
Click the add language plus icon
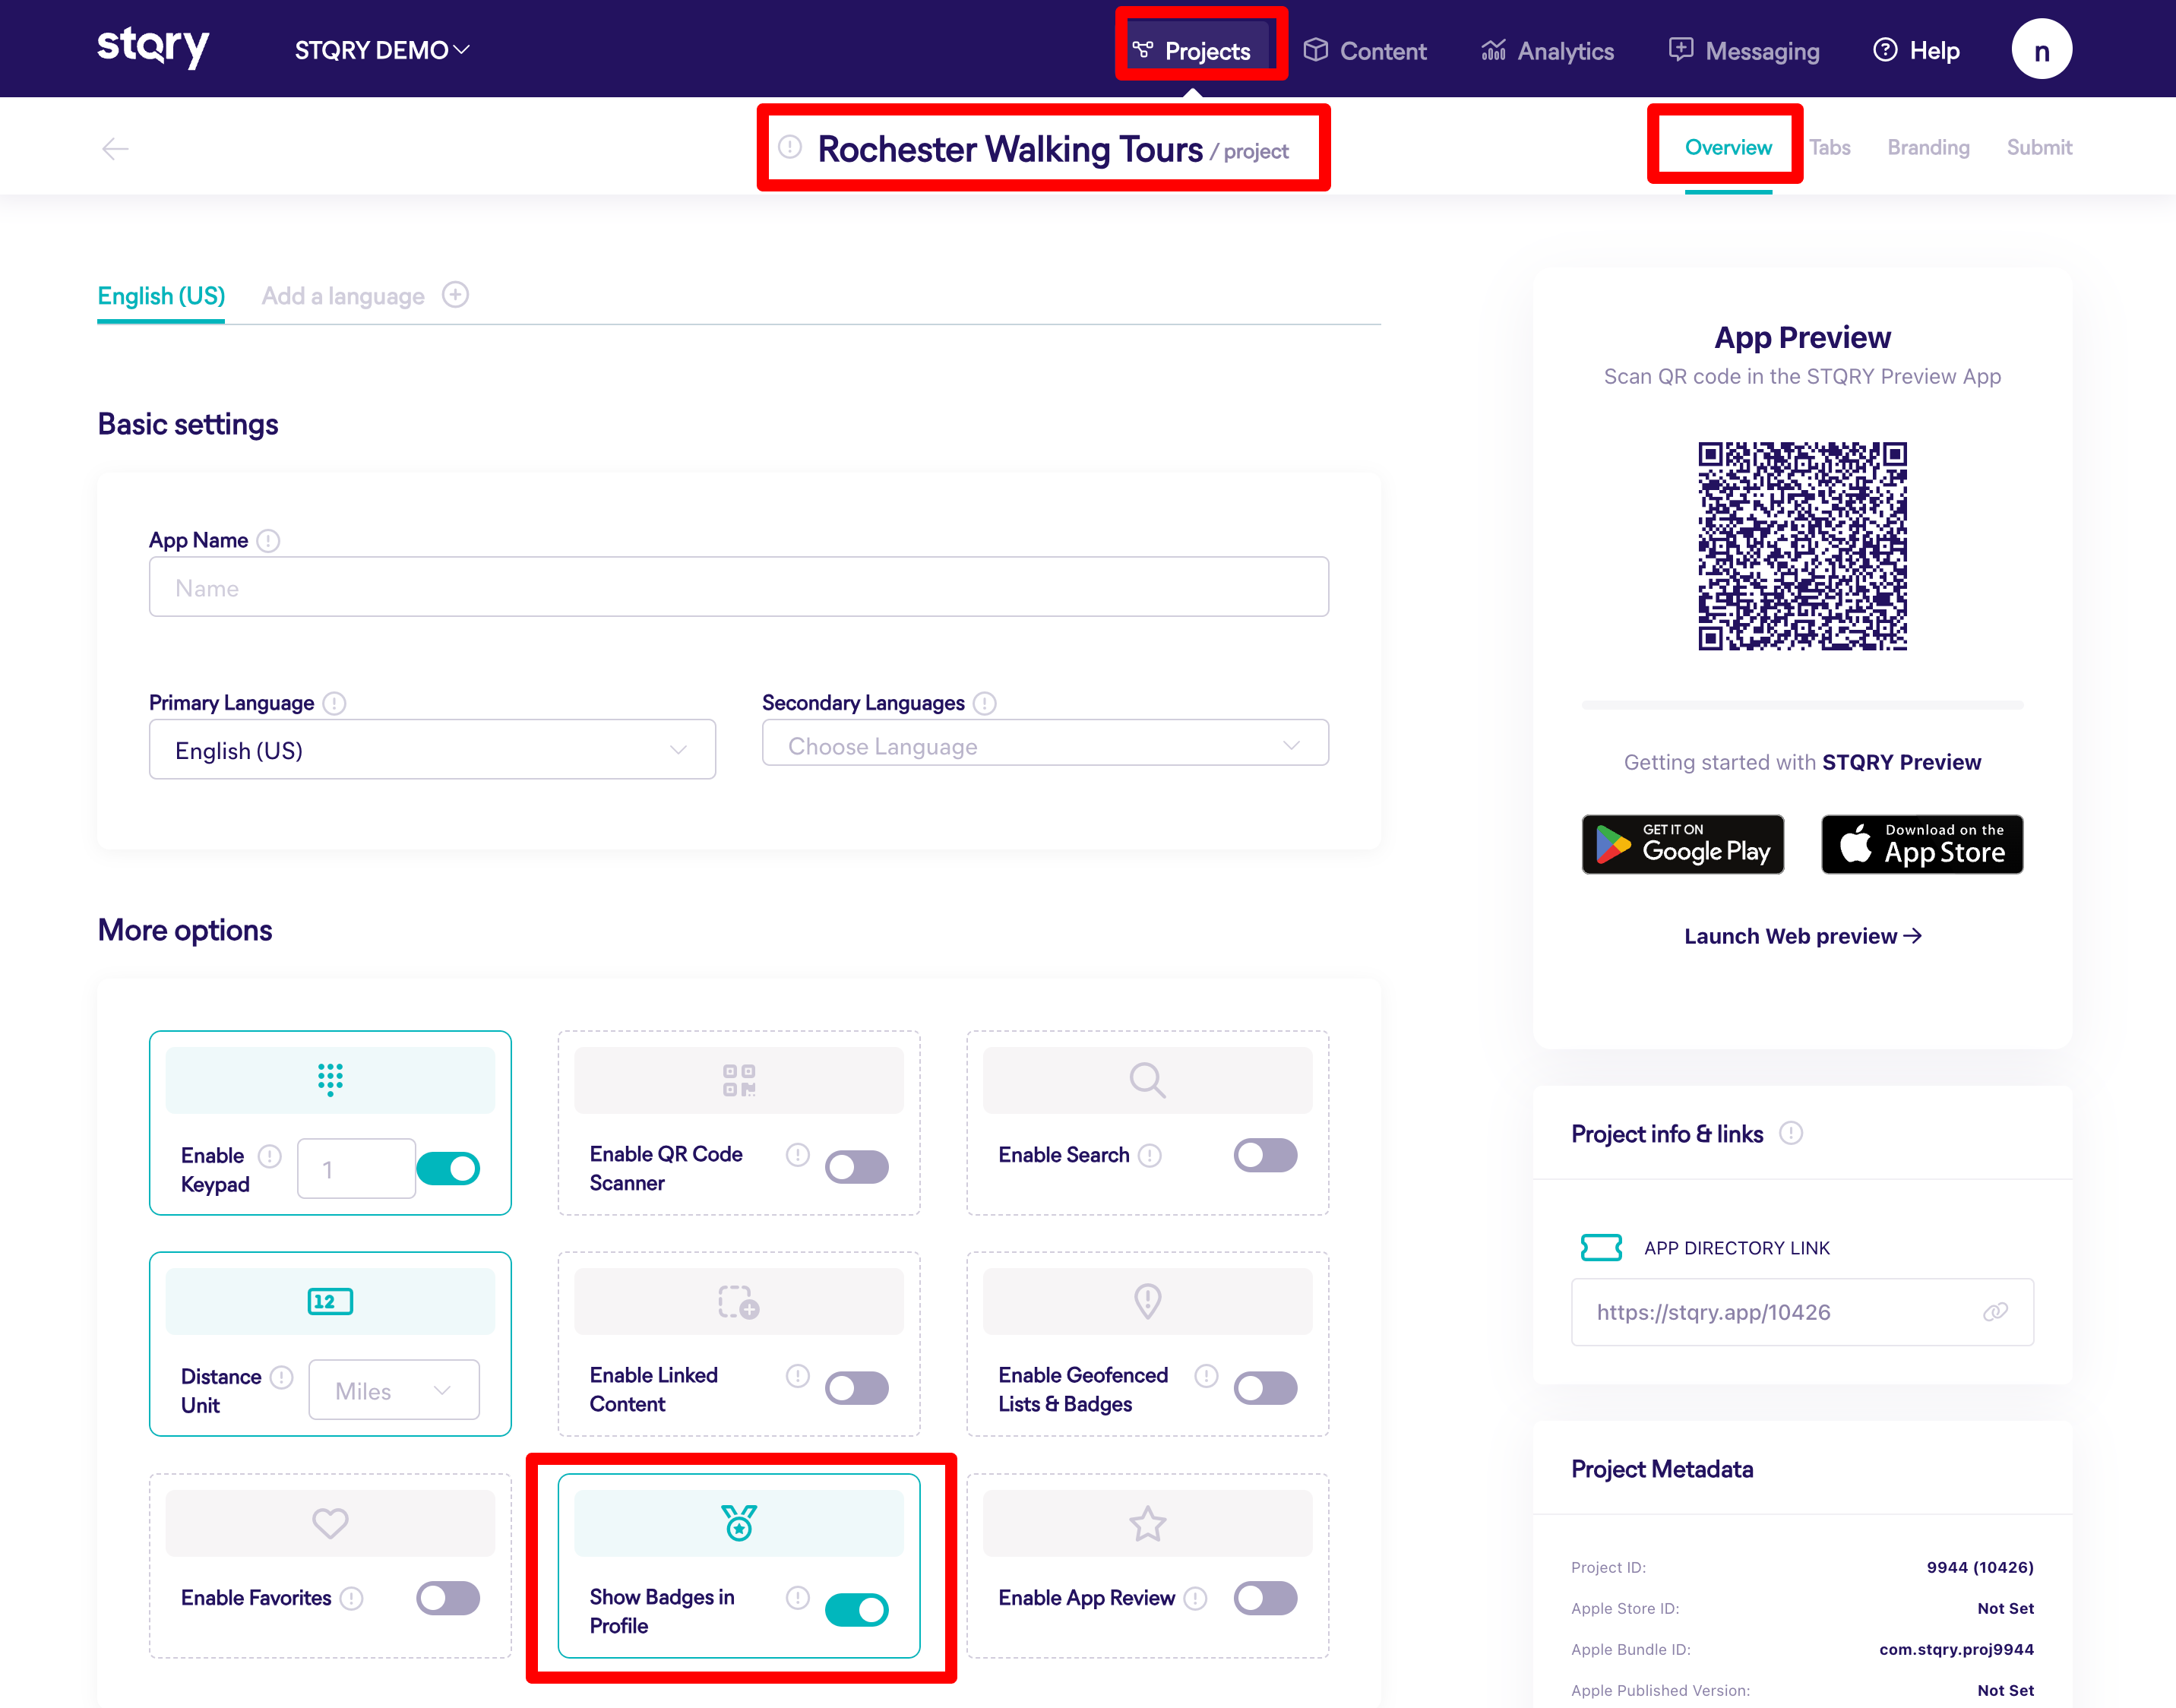click(x=455, y=295)
